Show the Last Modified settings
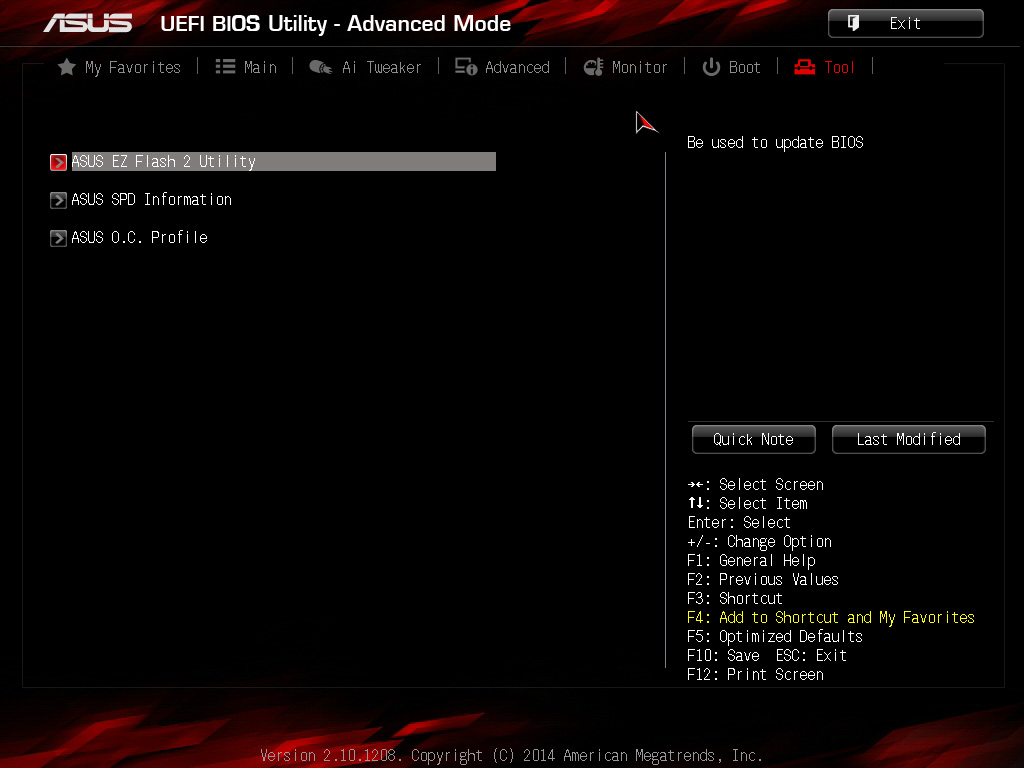1024x768 pixels. pyautogui.click(x=908, y=440)
